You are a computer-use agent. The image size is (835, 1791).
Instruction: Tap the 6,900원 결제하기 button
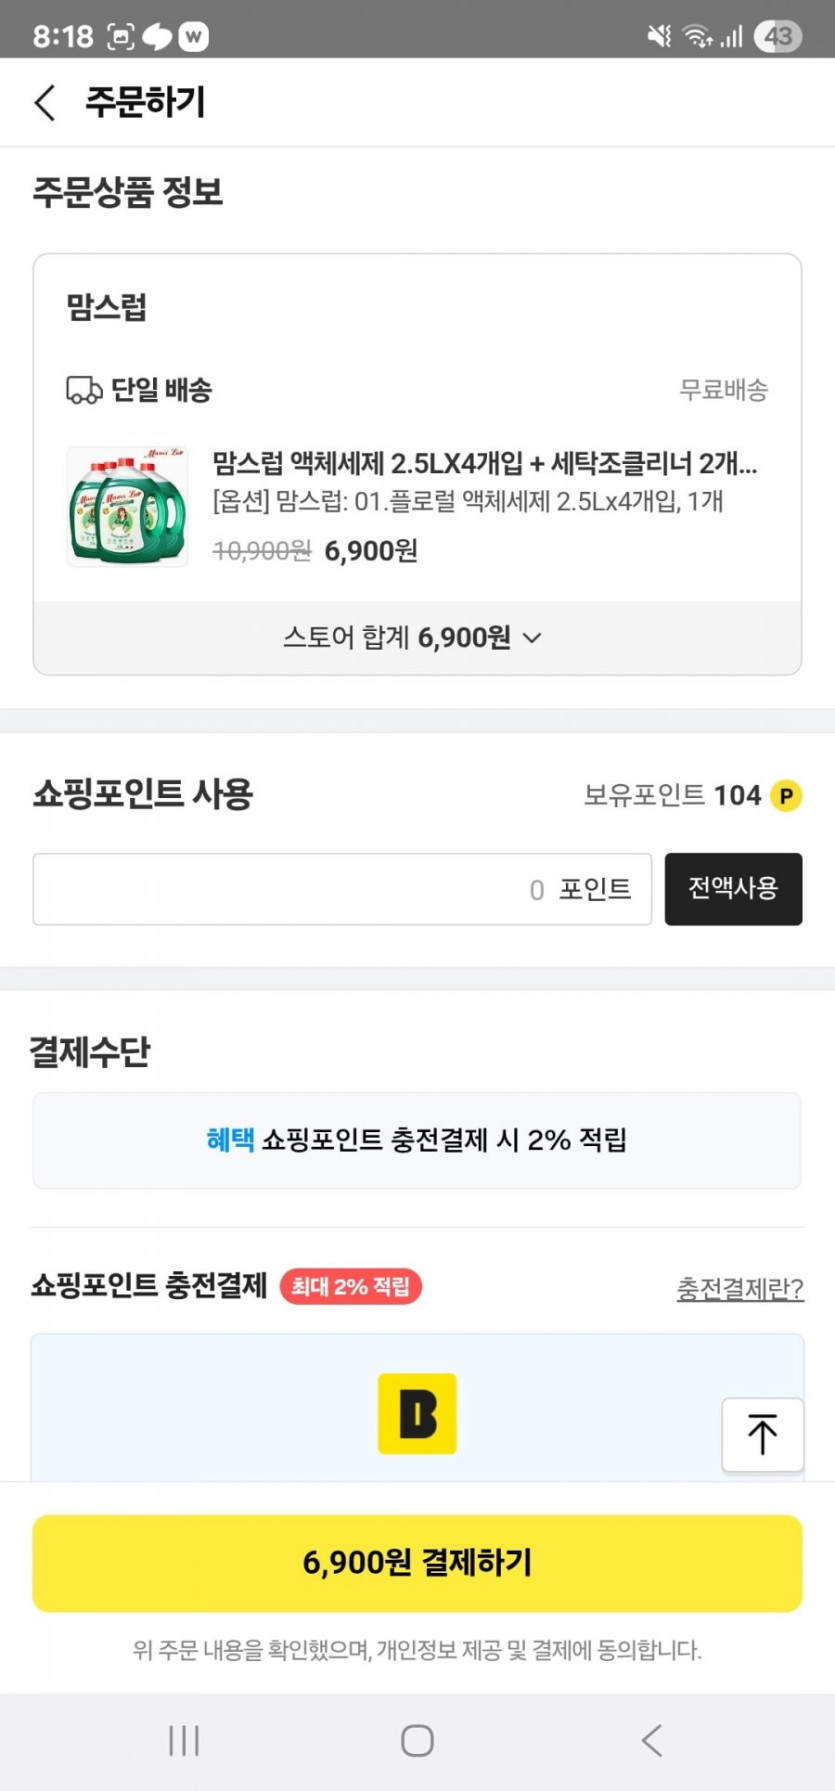(x=417, y=1562)
